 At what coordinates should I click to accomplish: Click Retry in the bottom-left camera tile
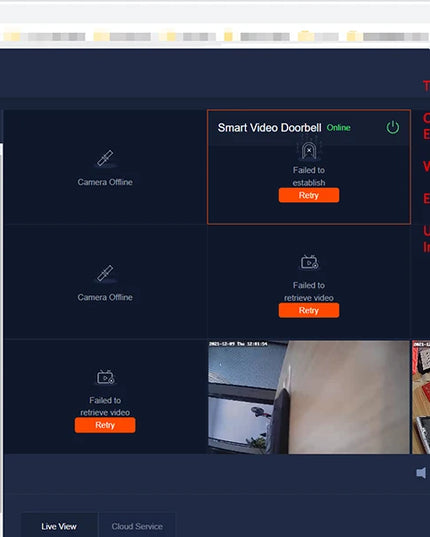105,425
